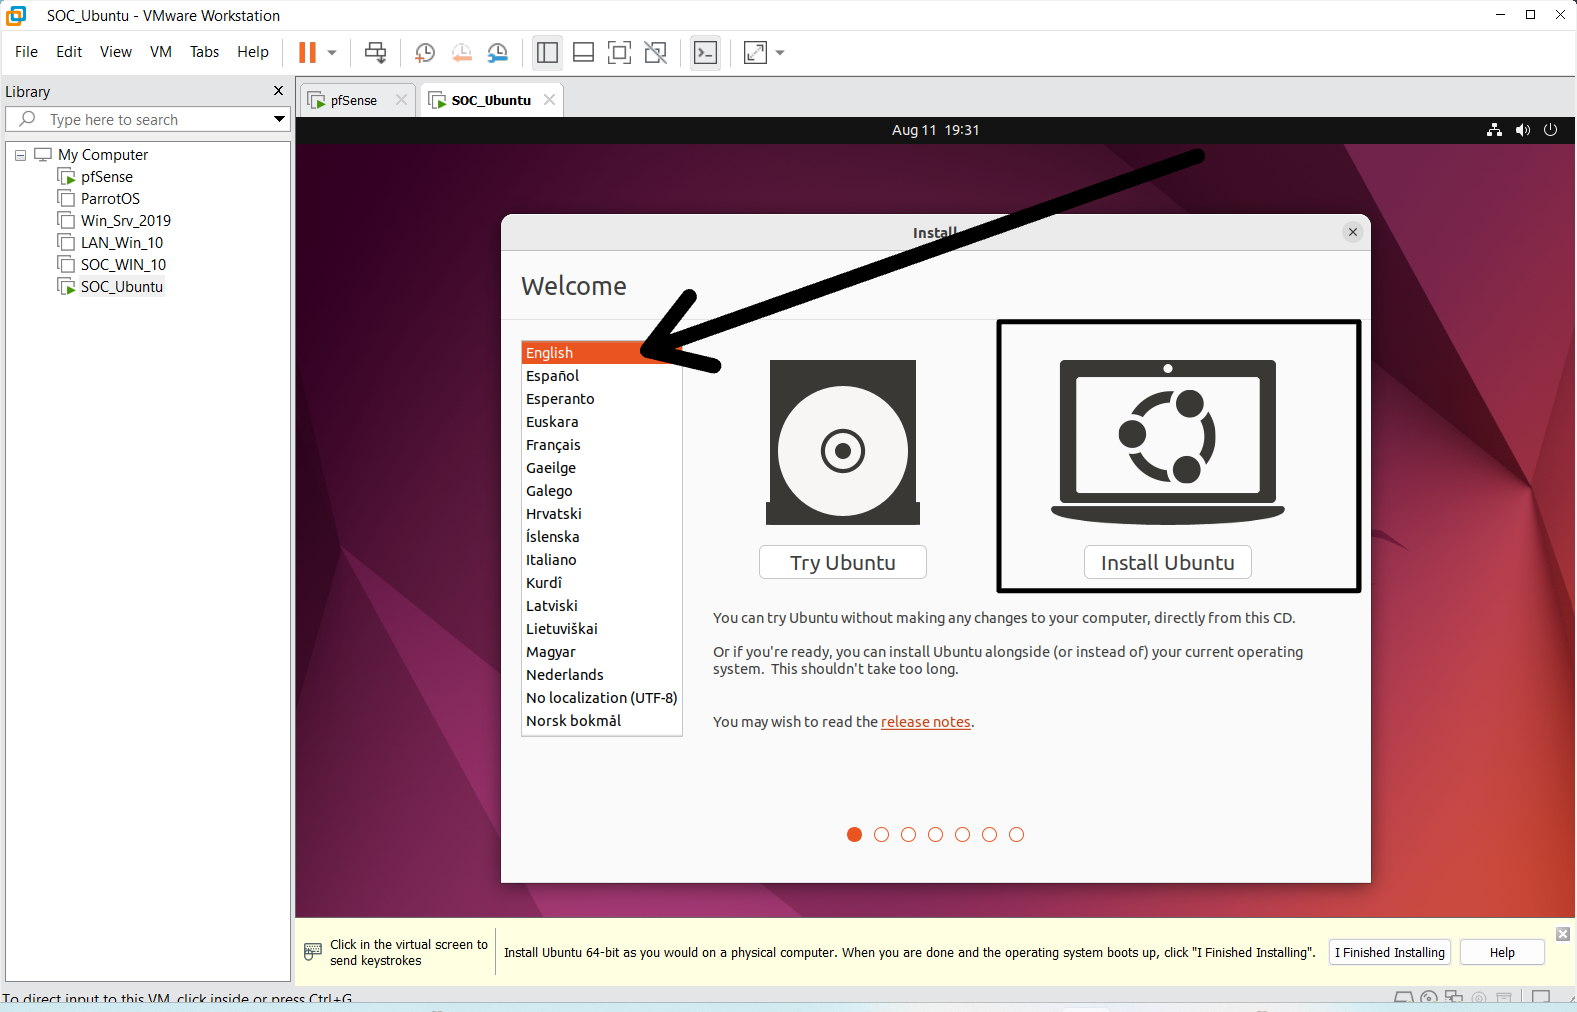Viewport: 1577px width, 1012px height.
Task: Click the Ubuntu power icon
Action: [1550, 130]
